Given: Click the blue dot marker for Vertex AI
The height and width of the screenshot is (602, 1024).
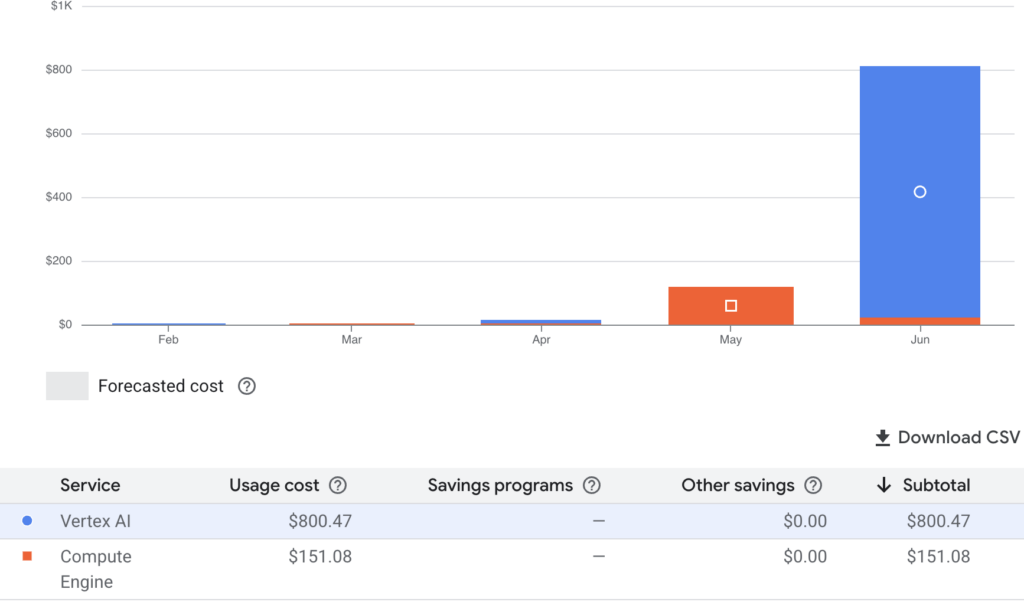Looking at the screenshot, I should (x=27, y=521).
